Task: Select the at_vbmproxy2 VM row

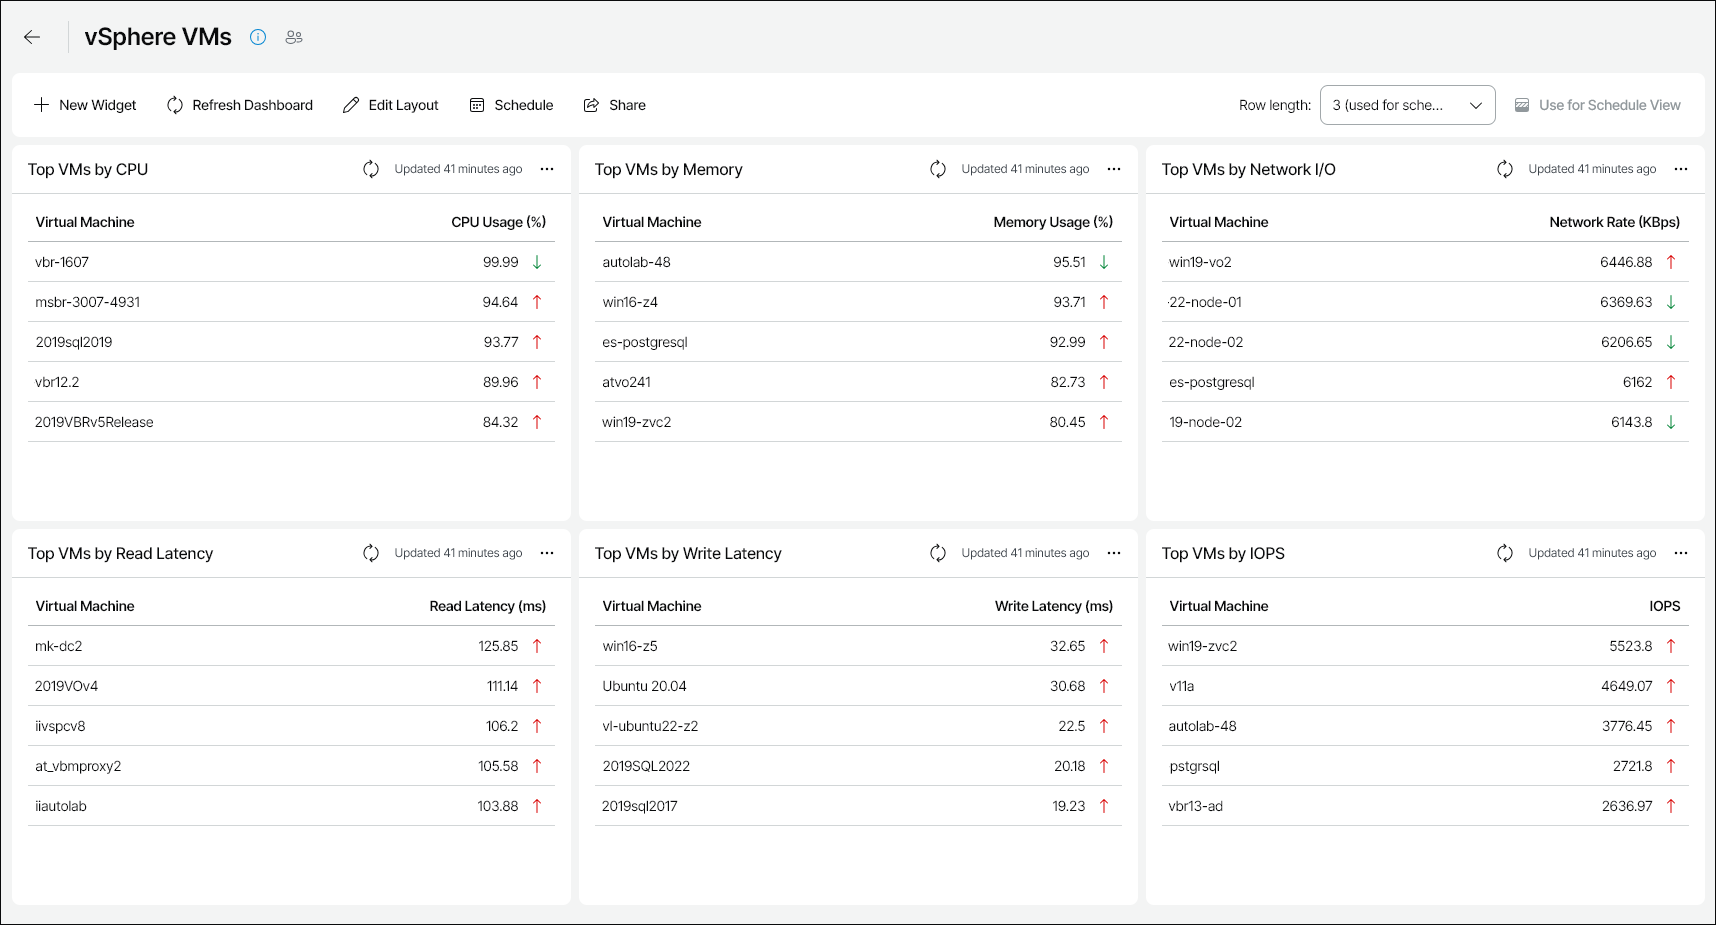Action: coord(291,766)
